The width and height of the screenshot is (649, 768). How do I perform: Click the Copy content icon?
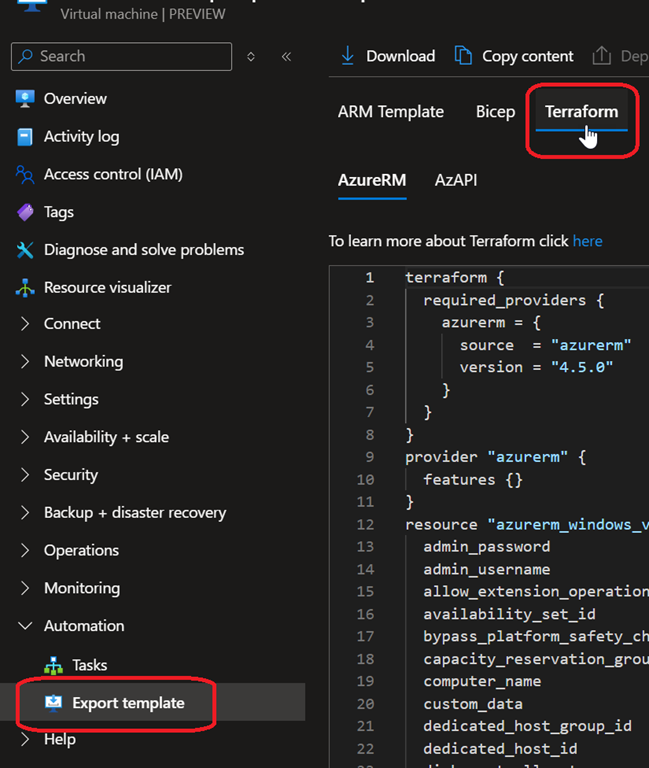(x=463, y=56)
